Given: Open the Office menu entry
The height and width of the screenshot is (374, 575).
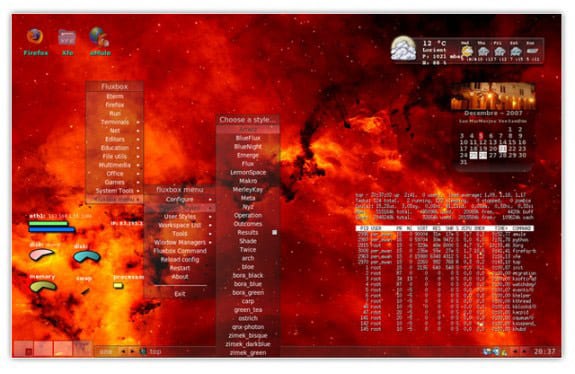Looking at the screenshot, I should [x=114, y=173].
